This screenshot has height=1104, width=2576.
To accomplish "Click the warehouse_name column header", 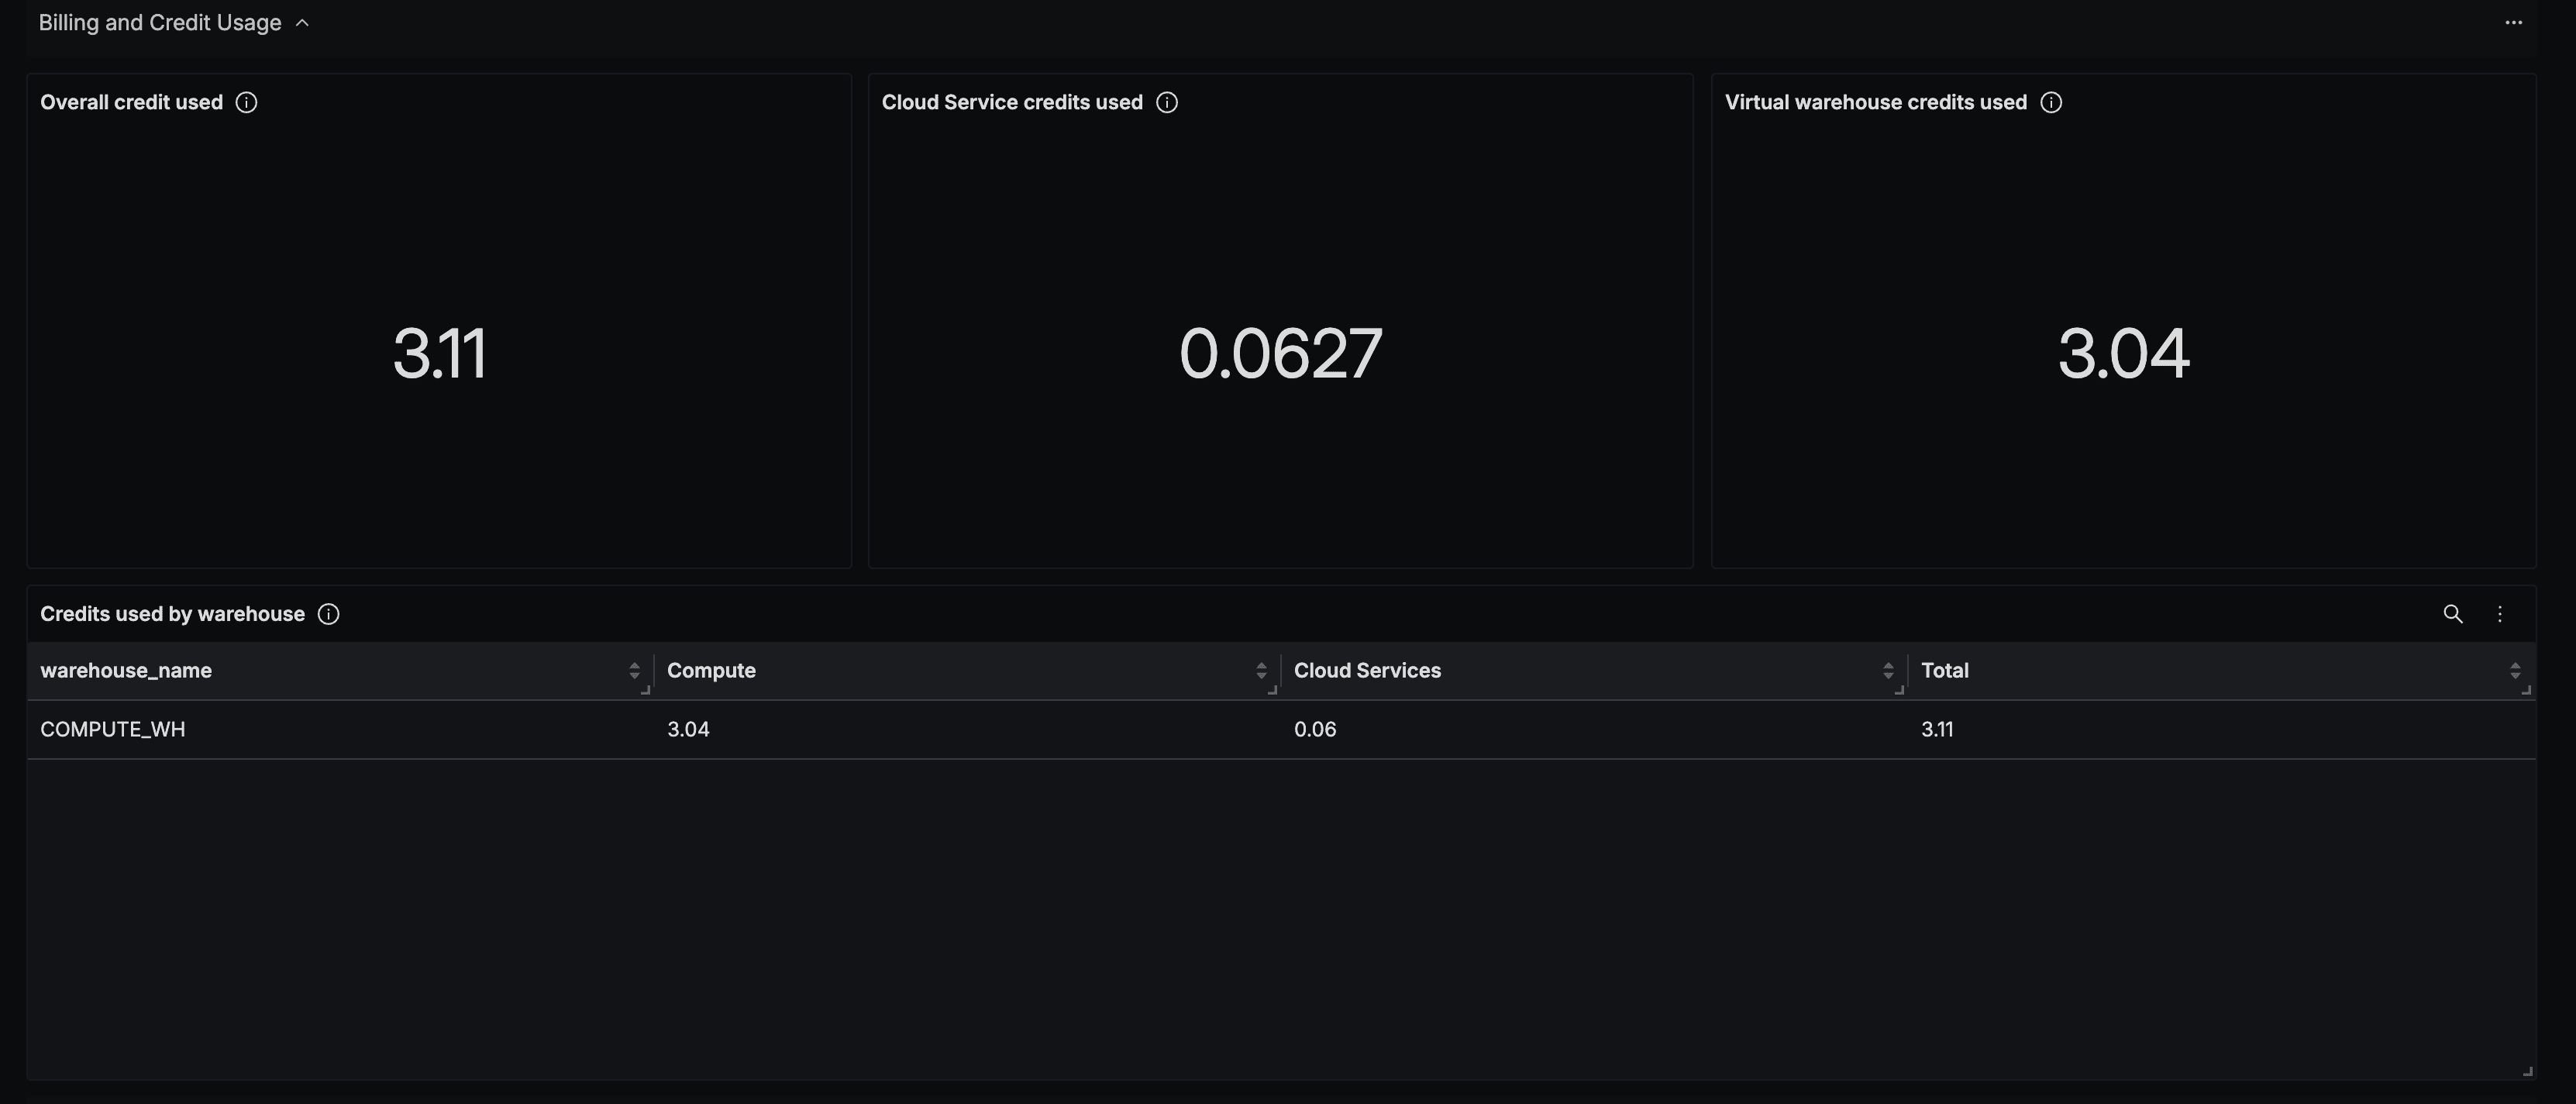I will tap(126, 671).
